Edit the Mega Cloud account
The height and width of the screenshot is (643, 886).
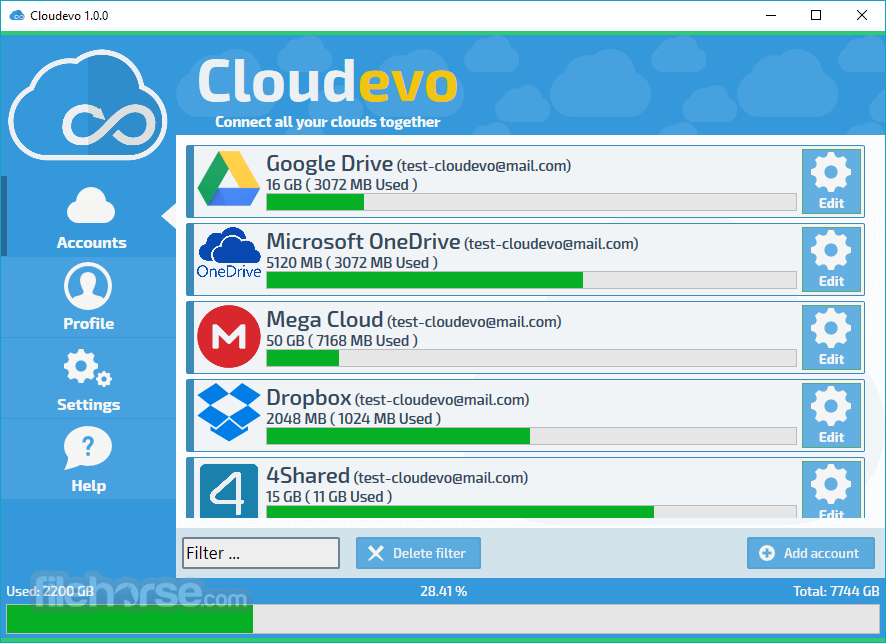[831, 337]
